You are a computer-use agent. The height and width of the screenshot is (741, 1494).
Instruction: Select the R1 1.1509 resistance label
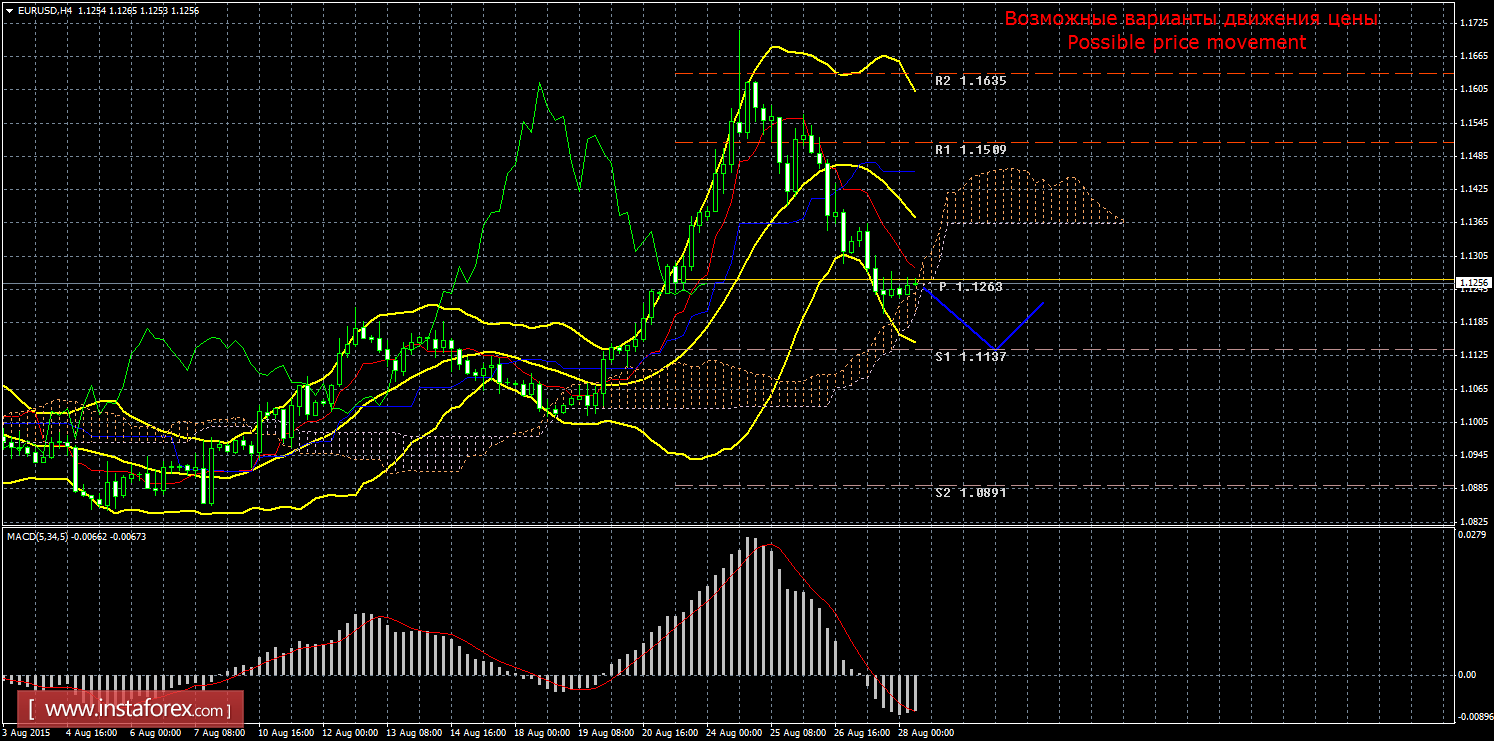tap(970, 149)
